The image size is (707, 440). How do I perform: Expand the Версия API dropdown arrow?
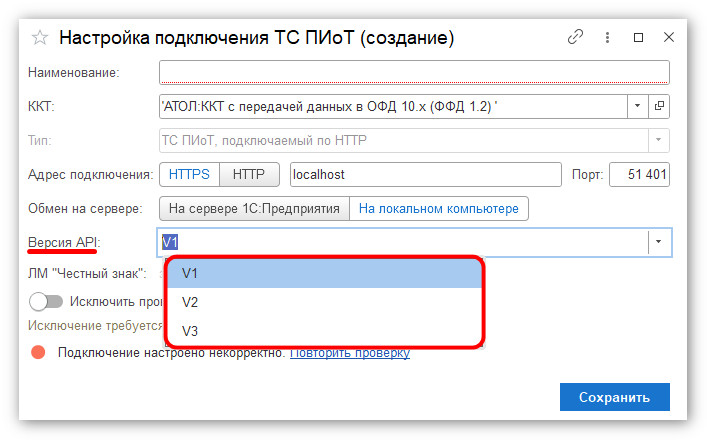(659, 242)
